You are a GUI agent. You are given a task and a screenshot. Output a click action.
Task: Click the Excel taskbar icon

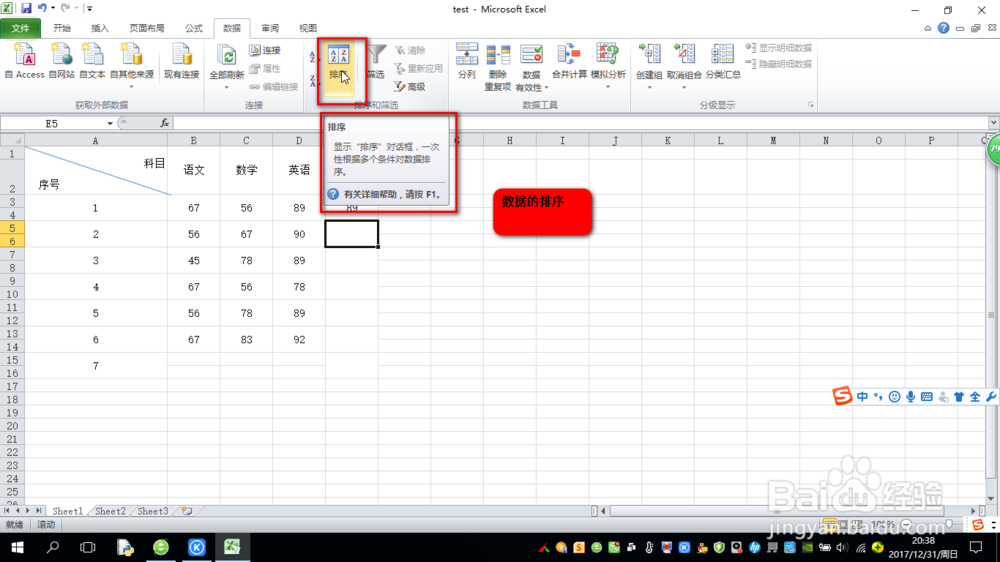pos(232,547)
